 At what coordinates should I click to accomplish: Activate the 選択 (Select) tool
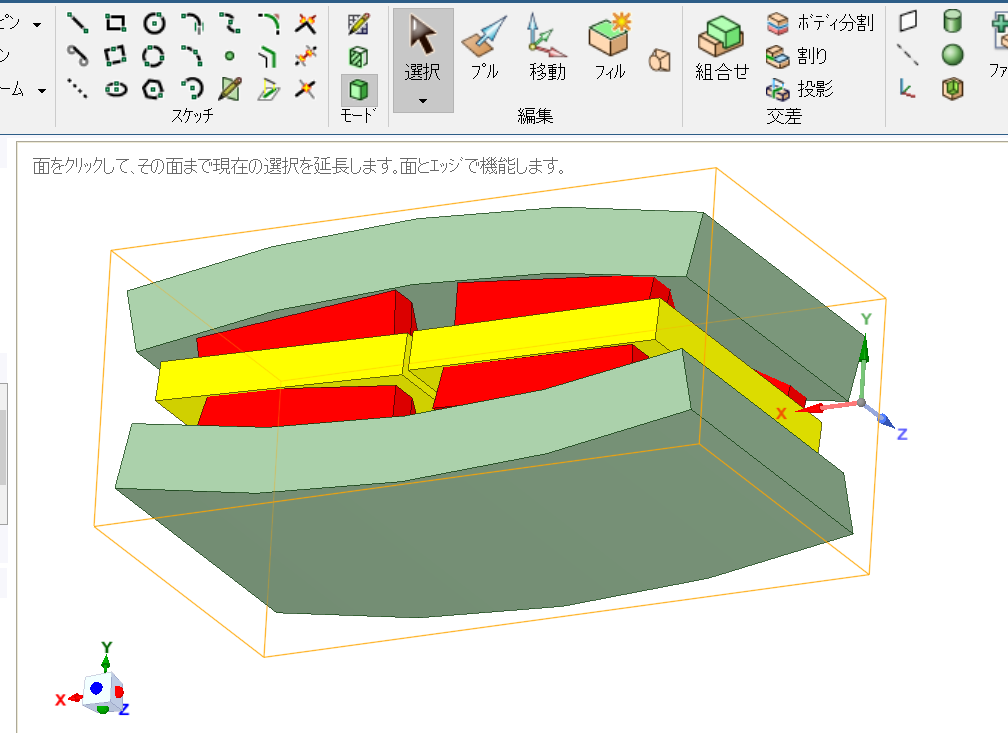[423, 50]
